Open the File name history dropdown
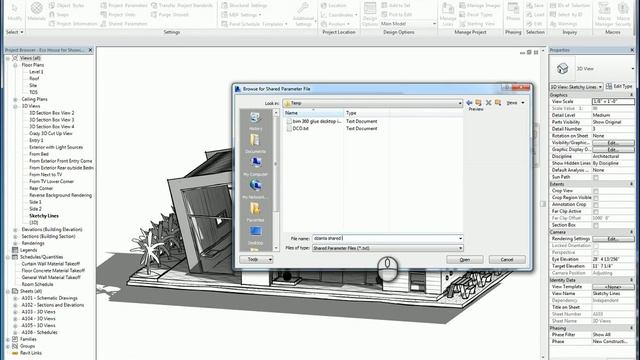 click(x=460, y=238)
